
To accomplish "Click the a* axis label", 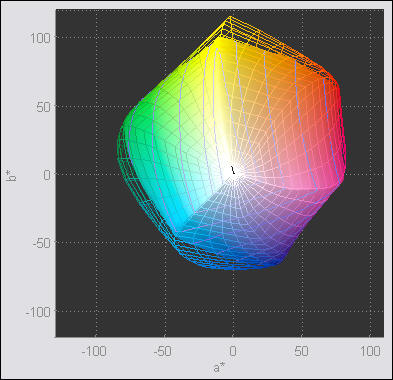I will [x=219, y=368].
